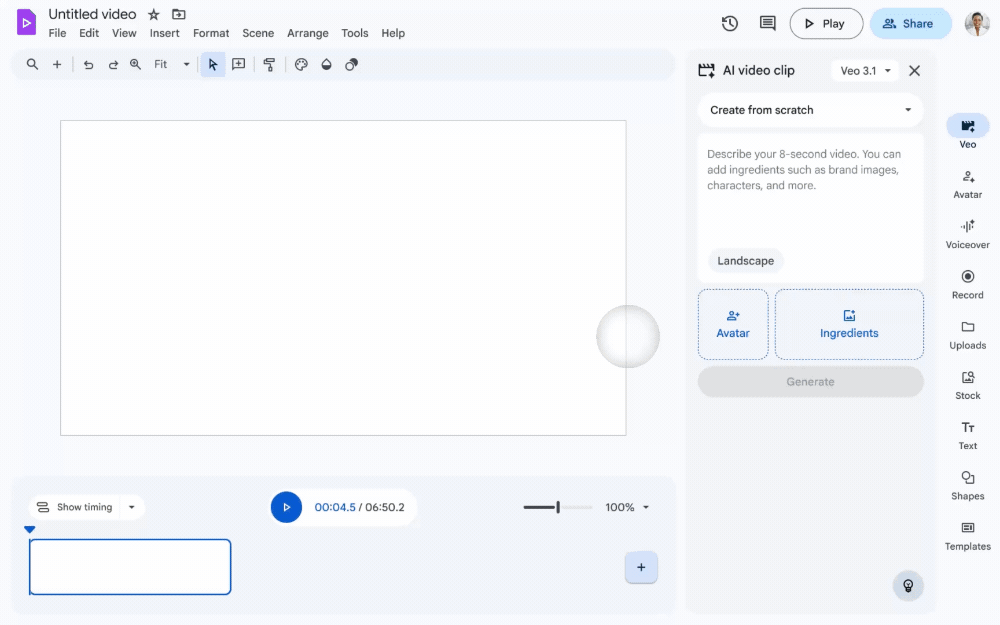Star the Untitled video document
The height and width of the screenshot is (625, 1000).
tap(154, 15)
